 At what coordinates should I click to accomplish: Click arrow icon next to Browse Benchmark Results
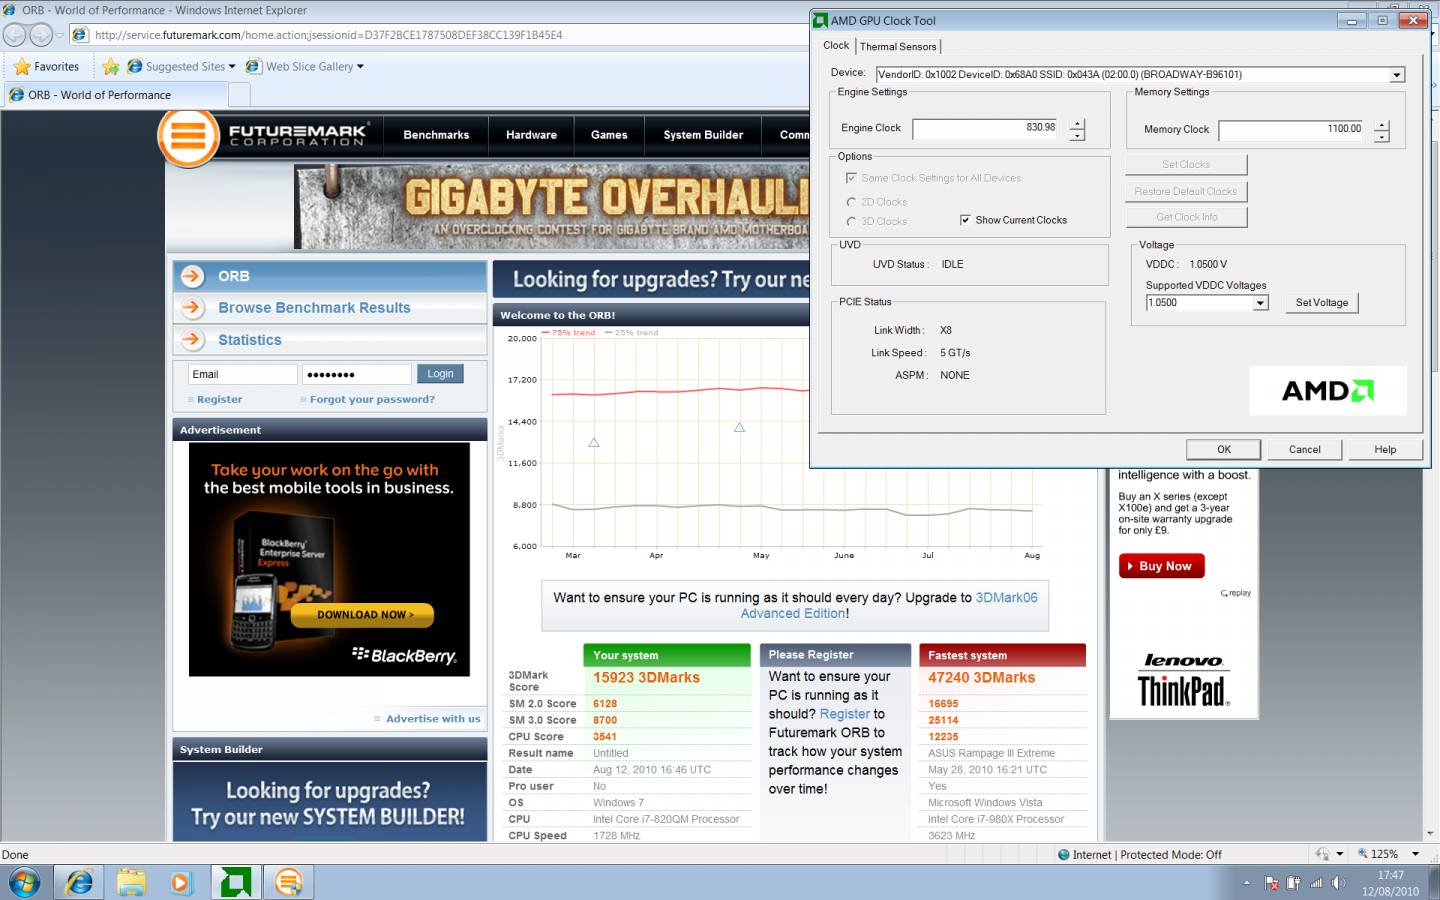(192, 308)
